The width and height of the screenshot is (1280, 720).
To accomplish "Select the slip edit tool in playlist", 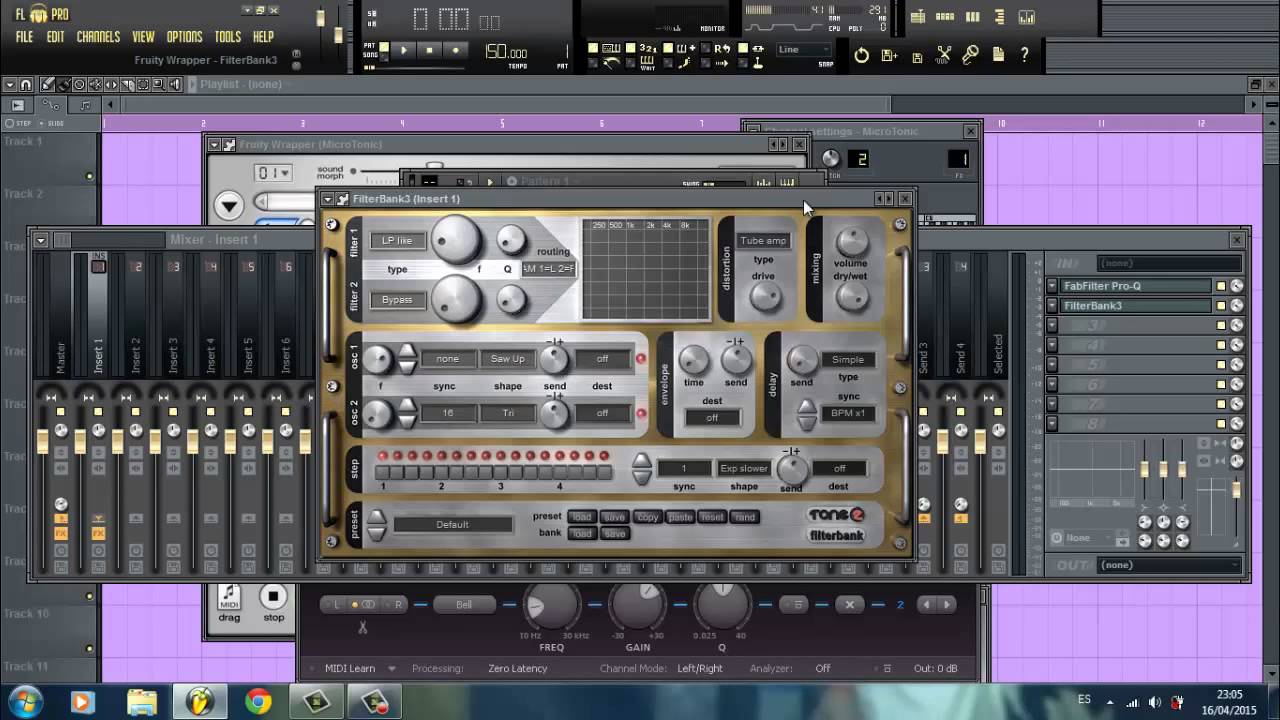I will click(x=111, y=85).
